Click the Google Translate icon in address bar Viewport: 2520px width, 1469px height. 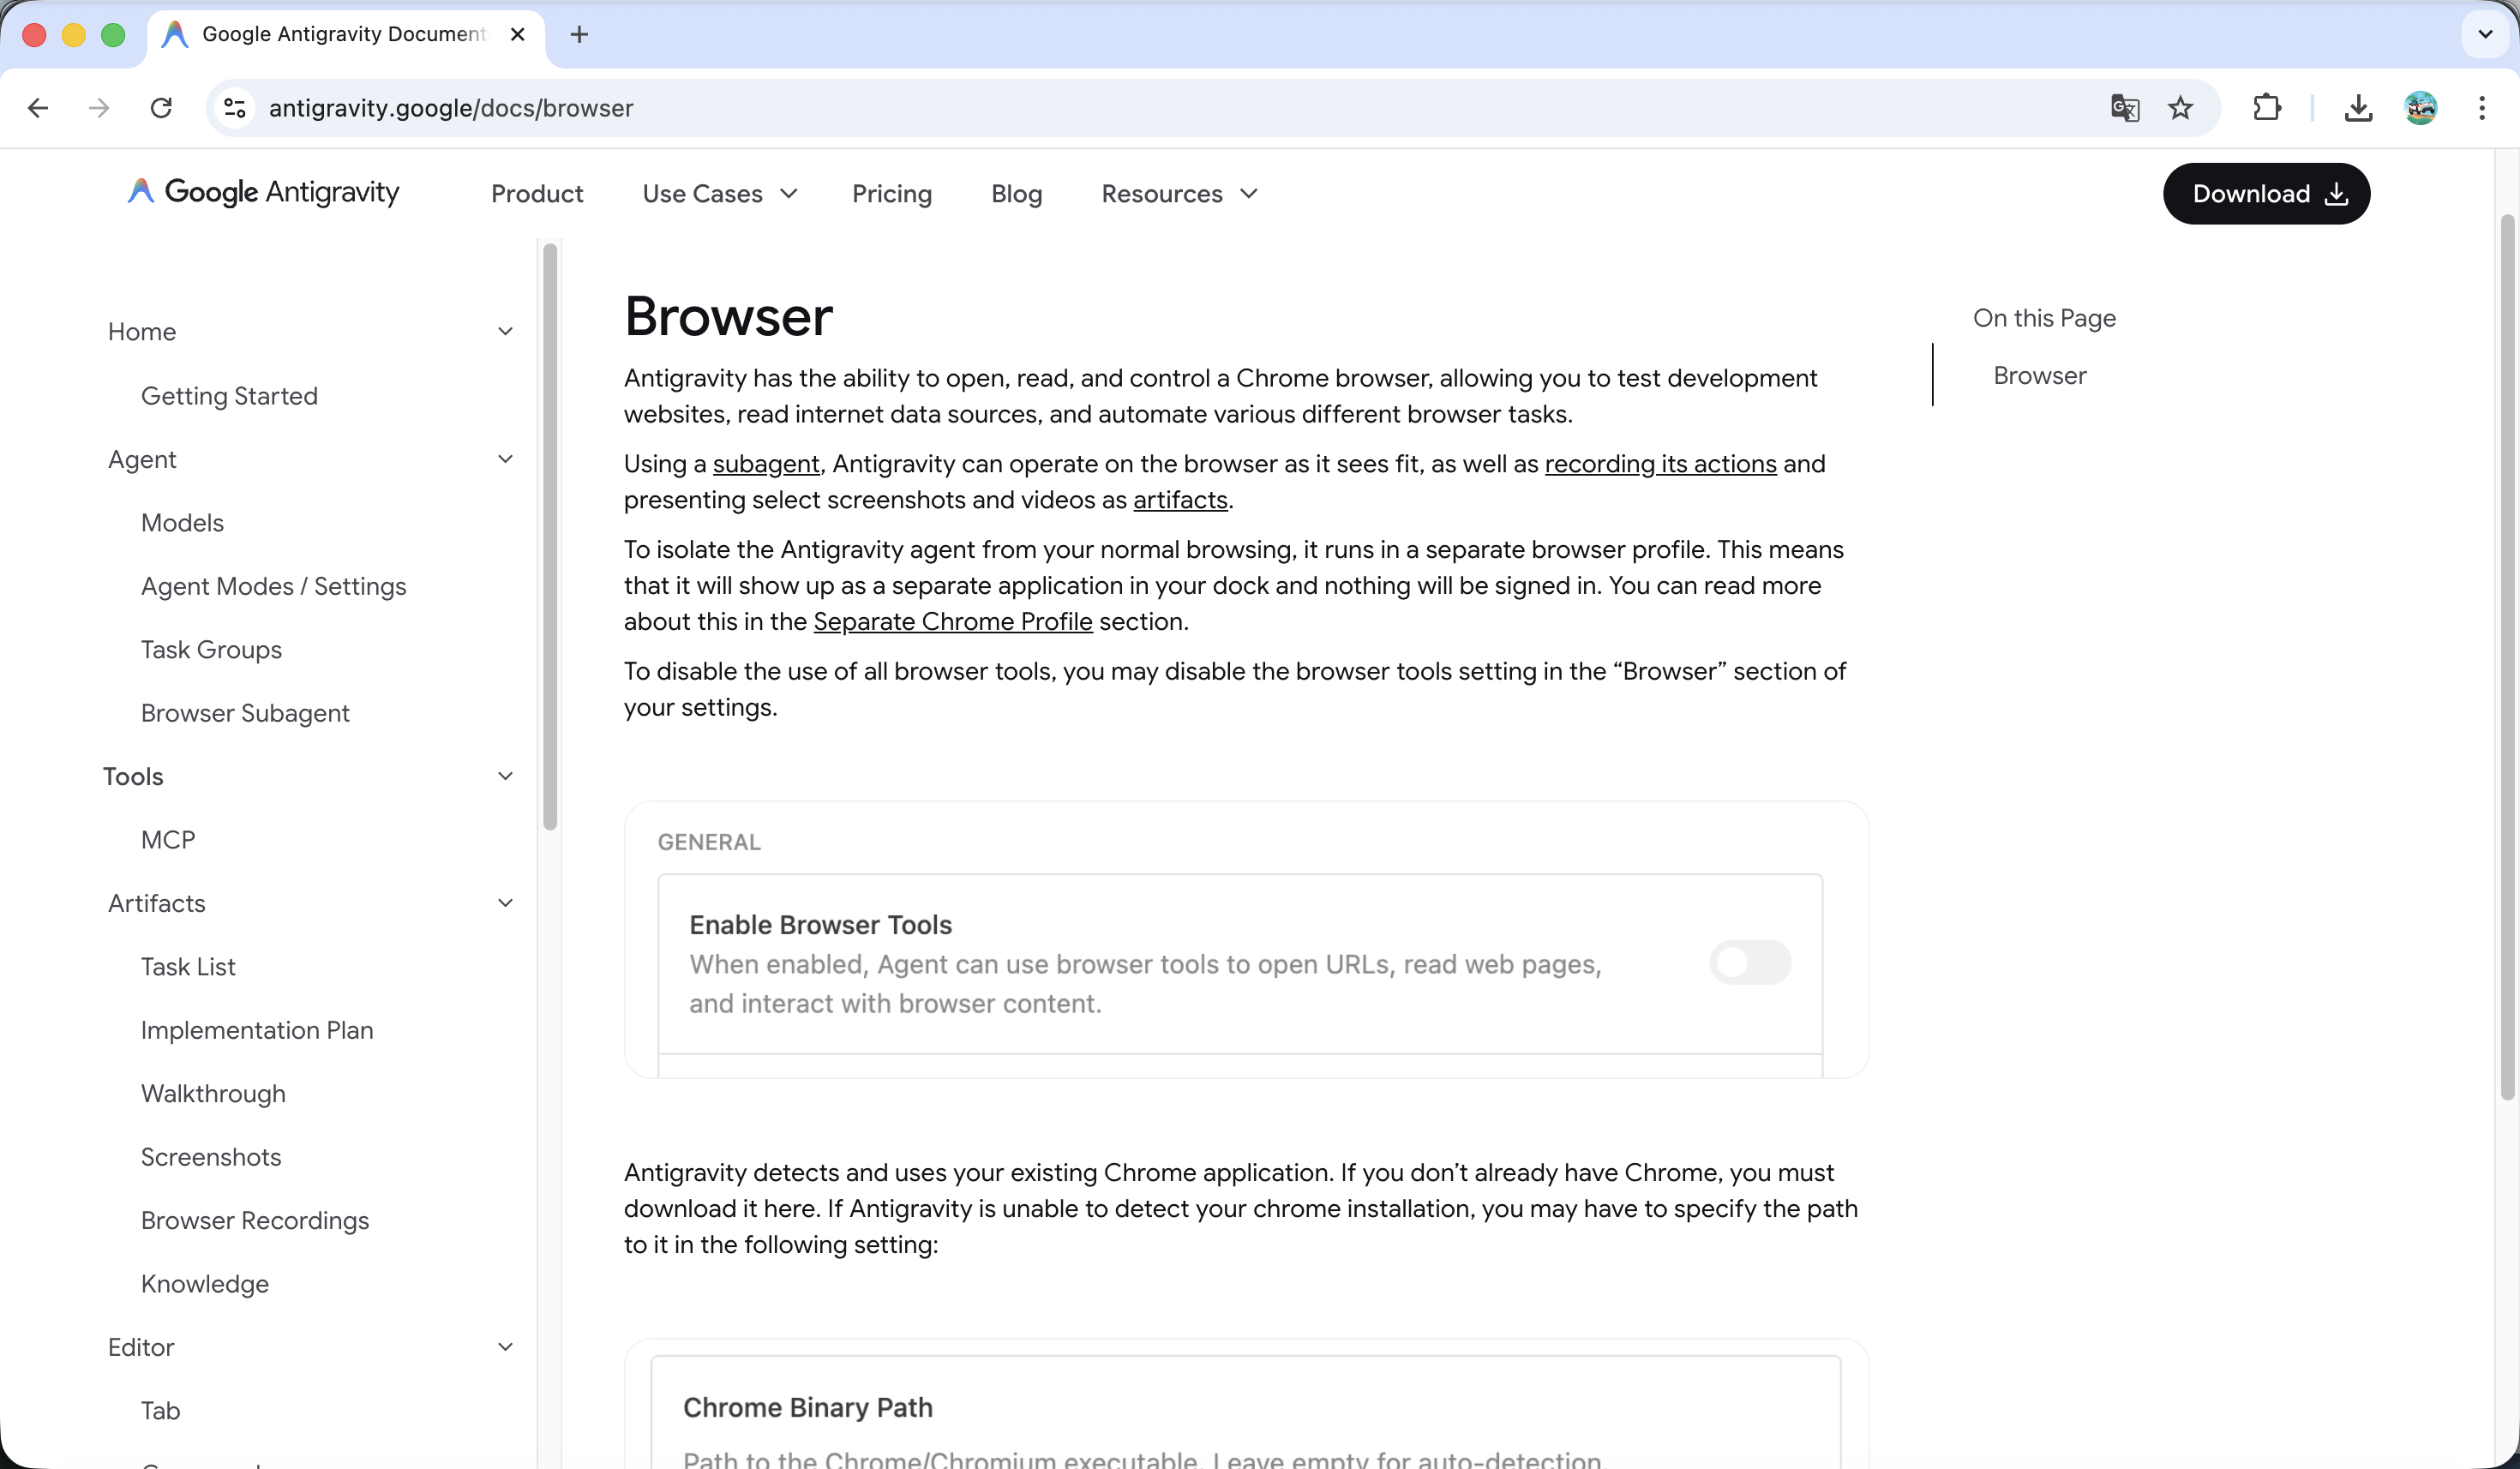(2124, 108)
